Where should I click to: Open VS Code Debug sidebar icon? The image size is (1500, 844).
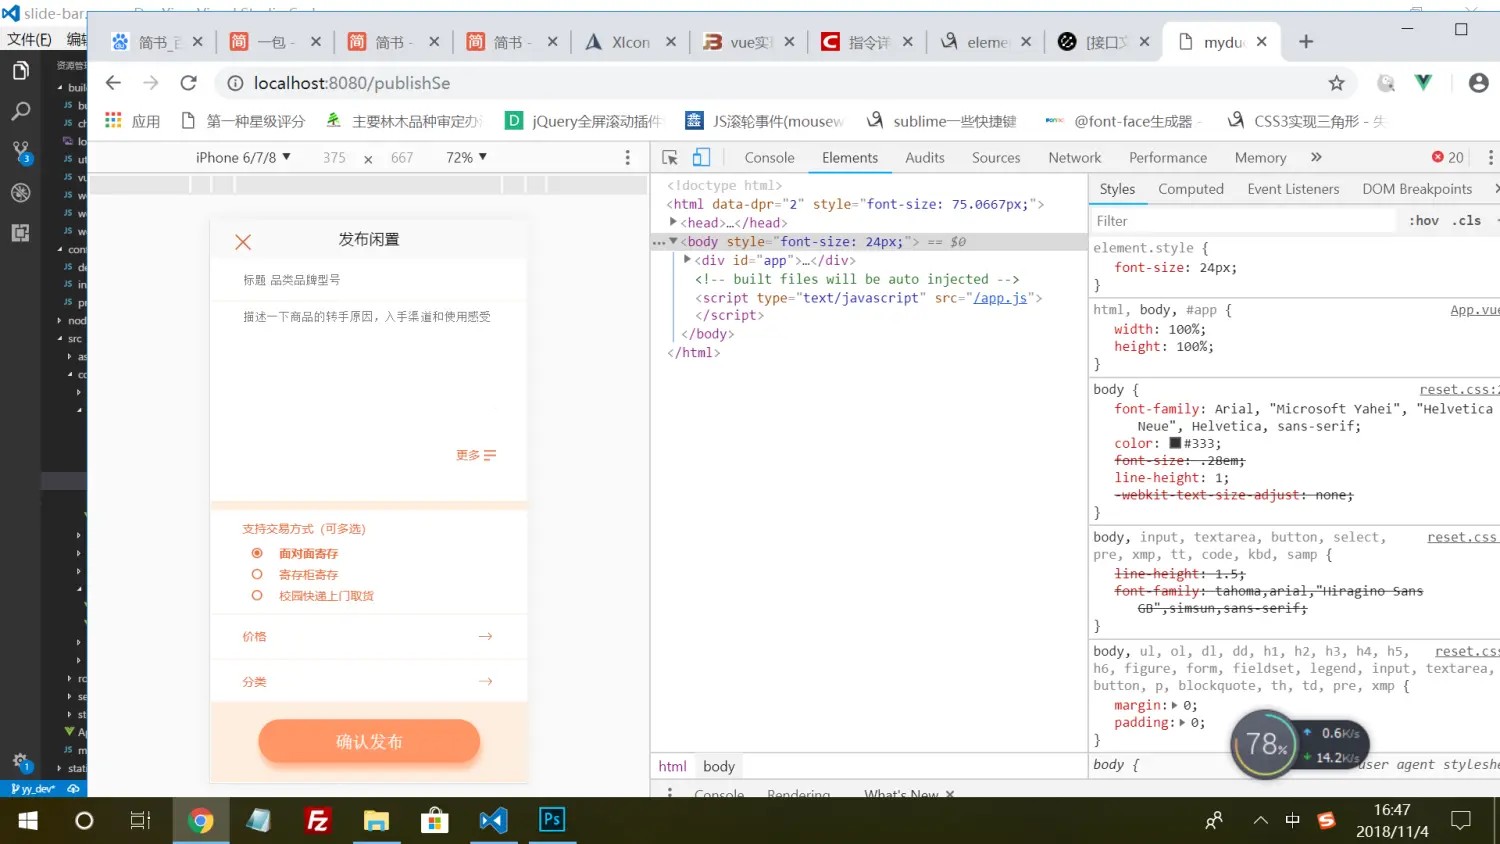[20, 193]
